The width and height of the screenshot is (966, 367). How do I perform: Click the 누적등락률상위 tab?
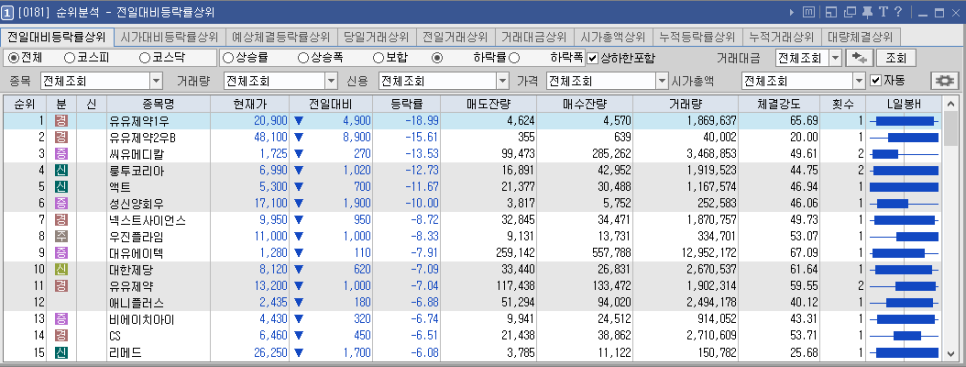click(x=697, y=37)
